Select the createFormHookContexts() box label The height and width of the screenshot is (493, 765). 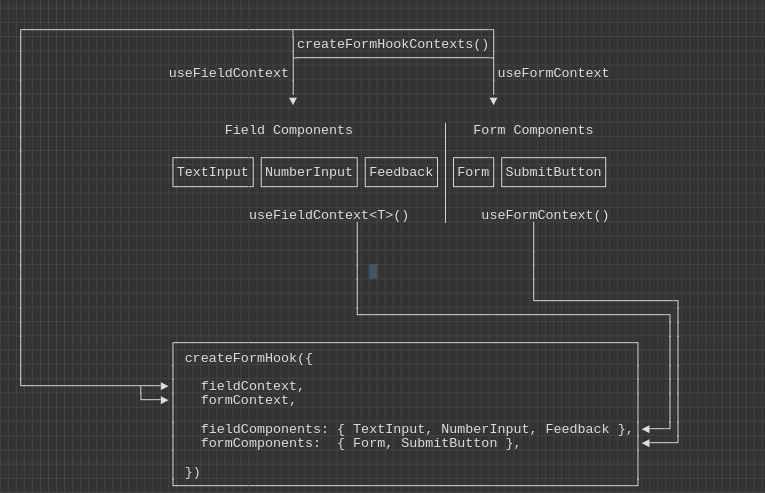[393, 44]
